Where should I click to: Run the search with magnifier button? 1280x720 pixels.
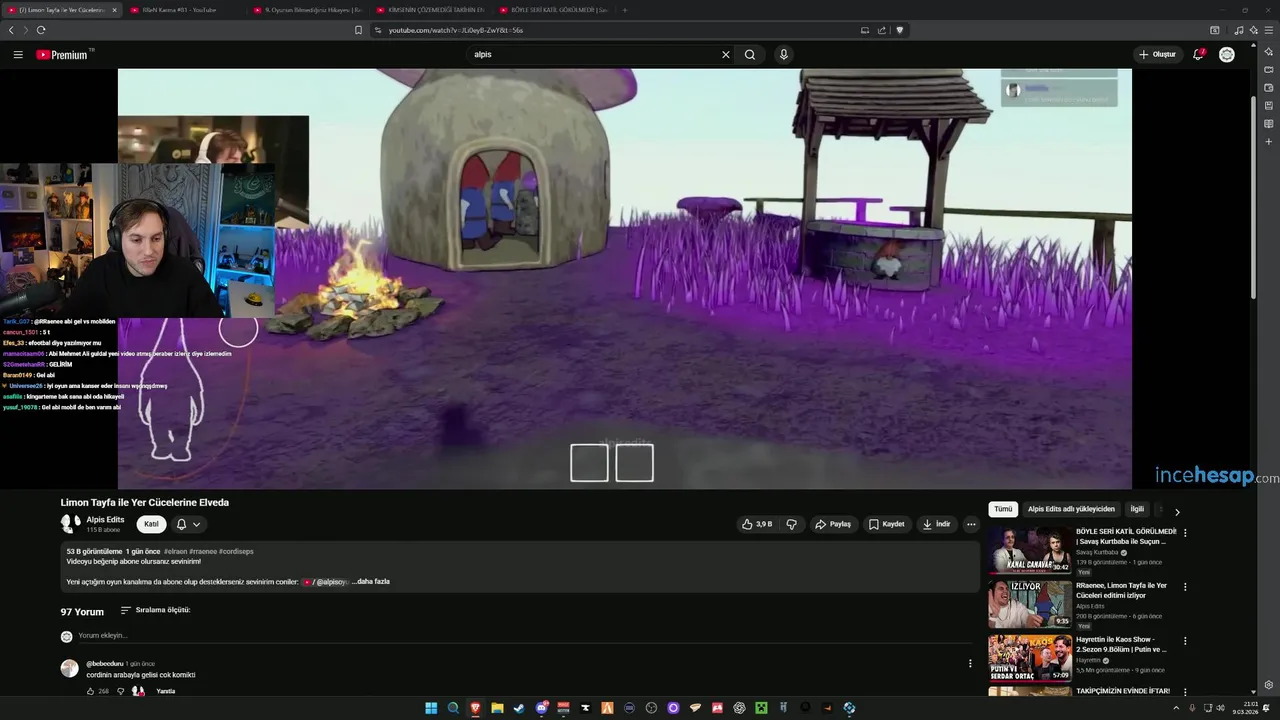coord(750,55)
